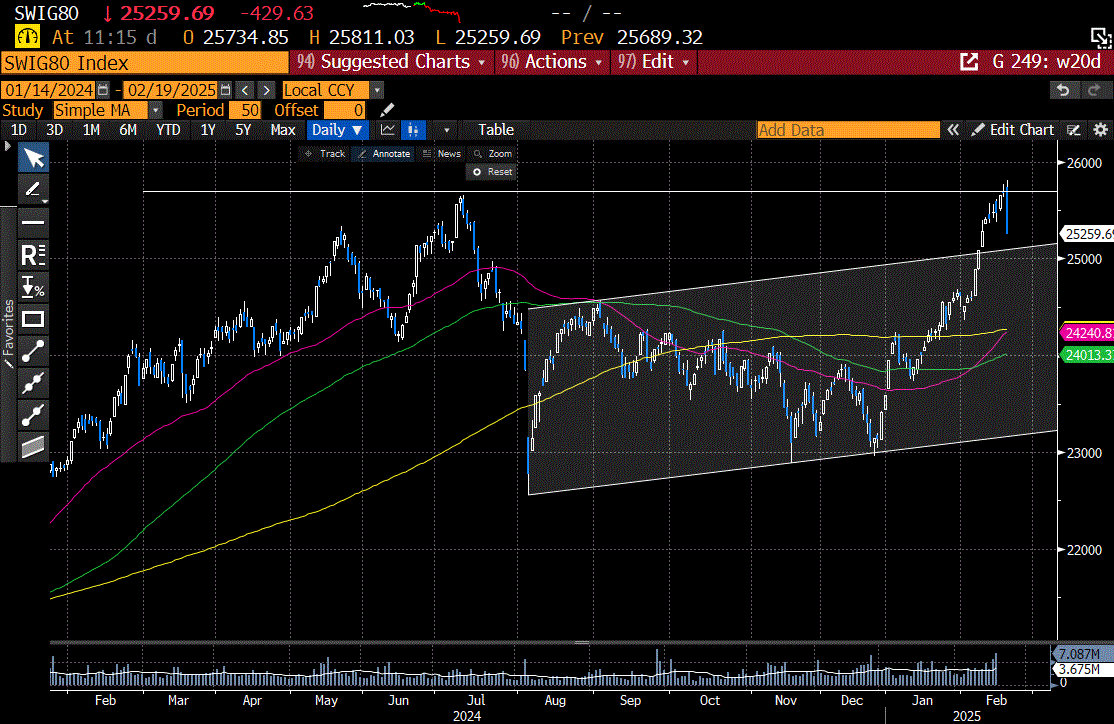Screen dimensions: 1114x724
Task: Click the study edit pencil icon
Action: pos(386,110)
